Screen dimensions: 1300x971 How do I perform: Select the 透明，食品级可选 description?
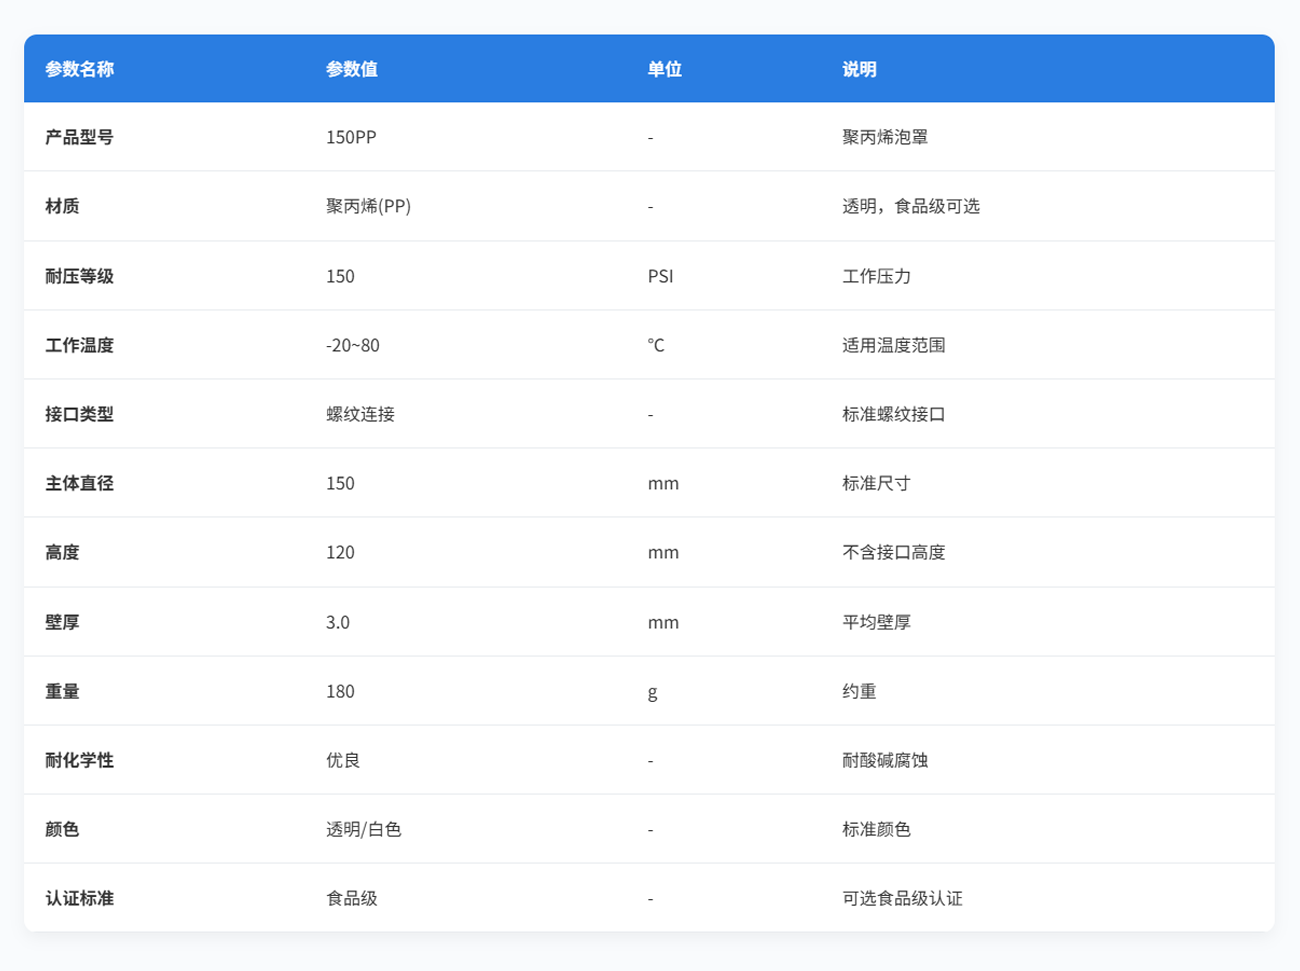click(910, 206)
